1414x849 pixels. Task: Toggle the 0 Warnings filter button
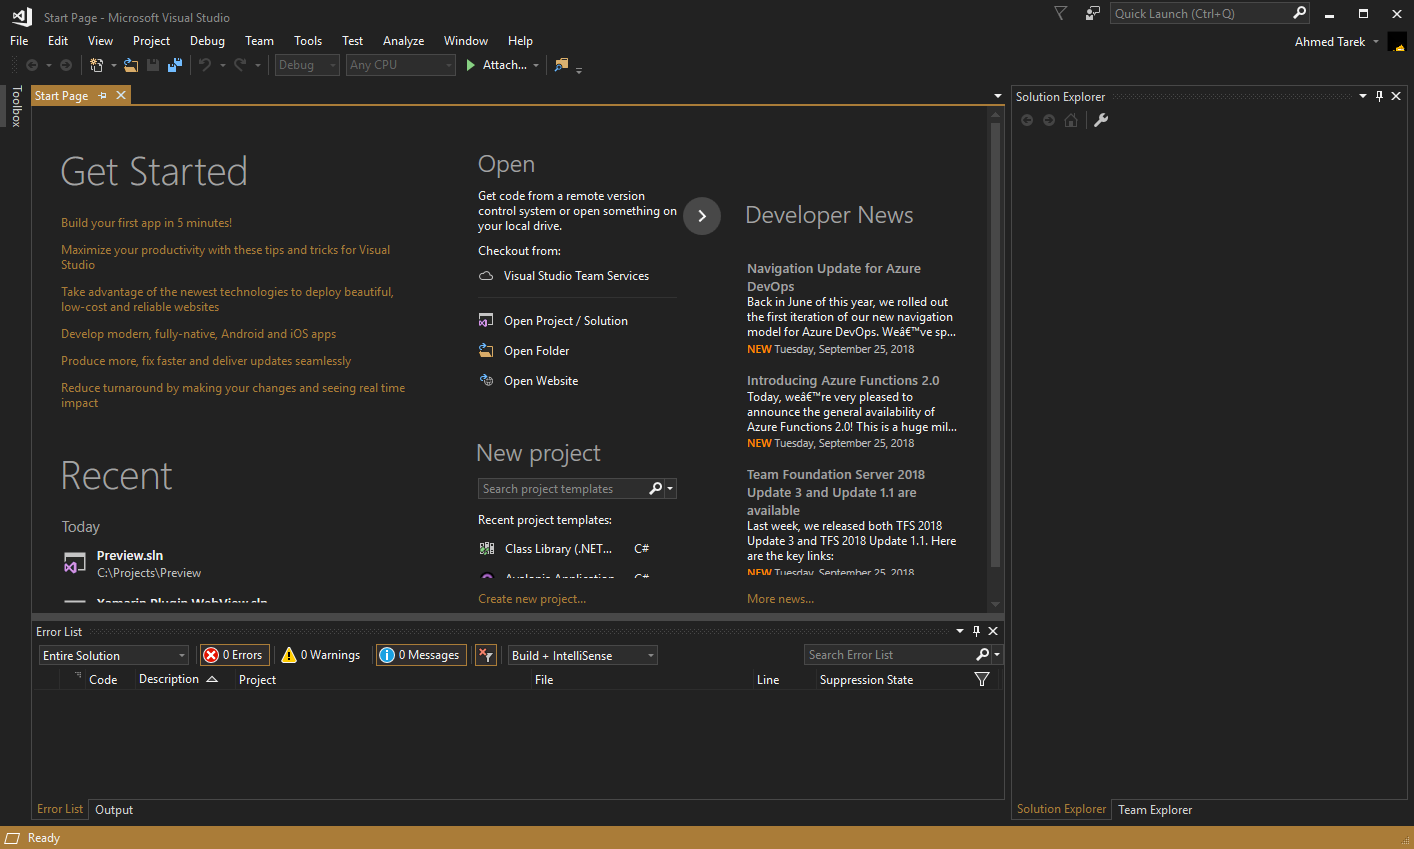(x=321, y=655)
